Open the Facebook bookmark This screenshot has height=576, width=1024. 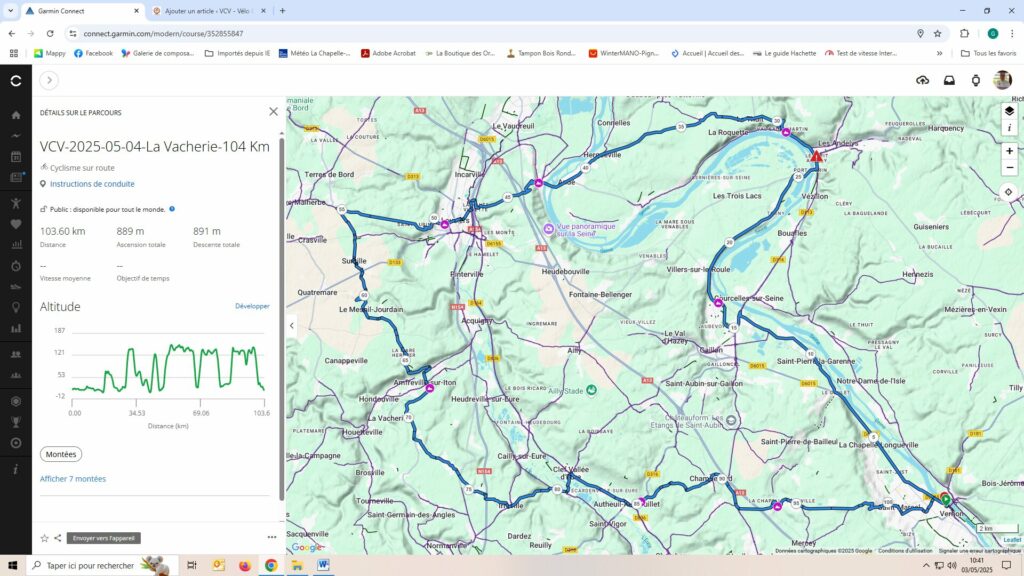92,53
